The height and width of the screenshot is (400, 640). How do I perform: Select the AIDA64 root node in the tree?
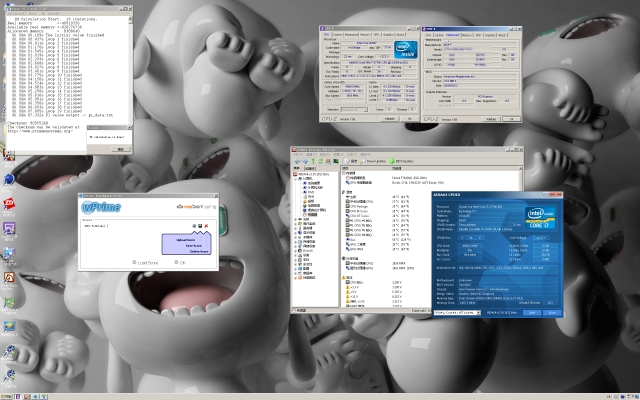click(x=313, y=174)
